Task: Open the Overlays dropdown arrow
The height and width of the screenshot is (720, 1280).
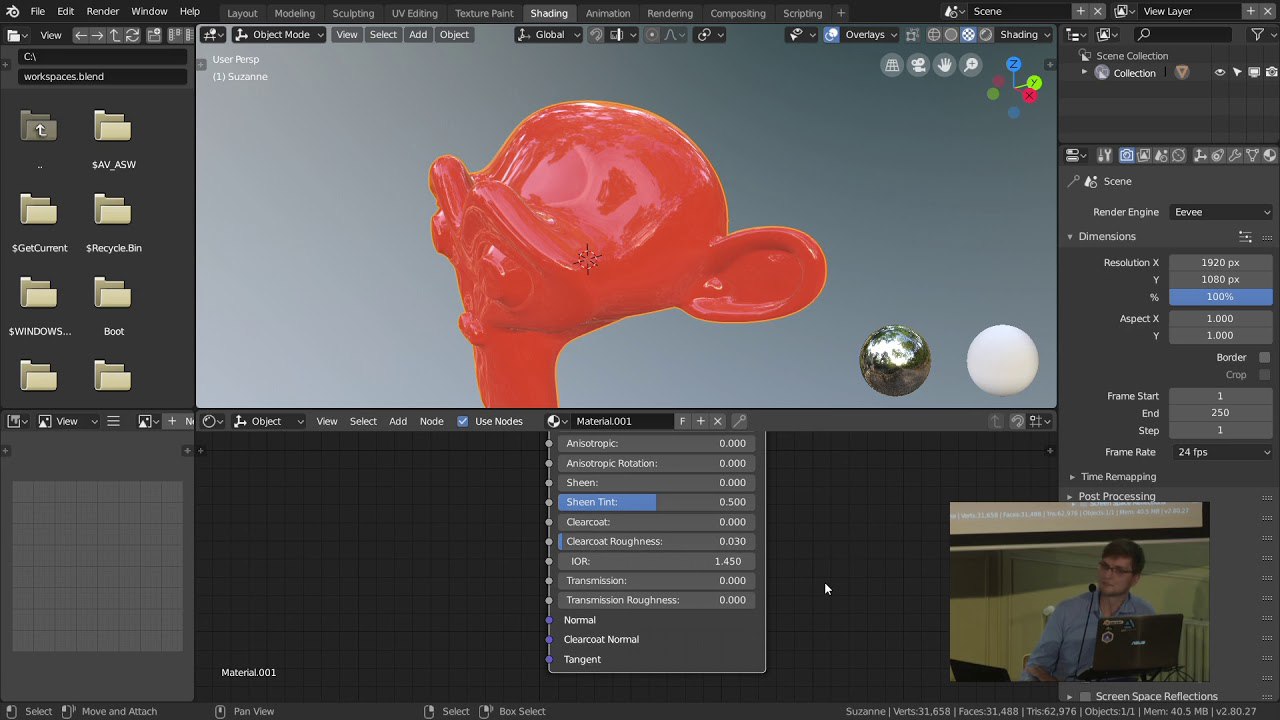Action: coord(893,34)
